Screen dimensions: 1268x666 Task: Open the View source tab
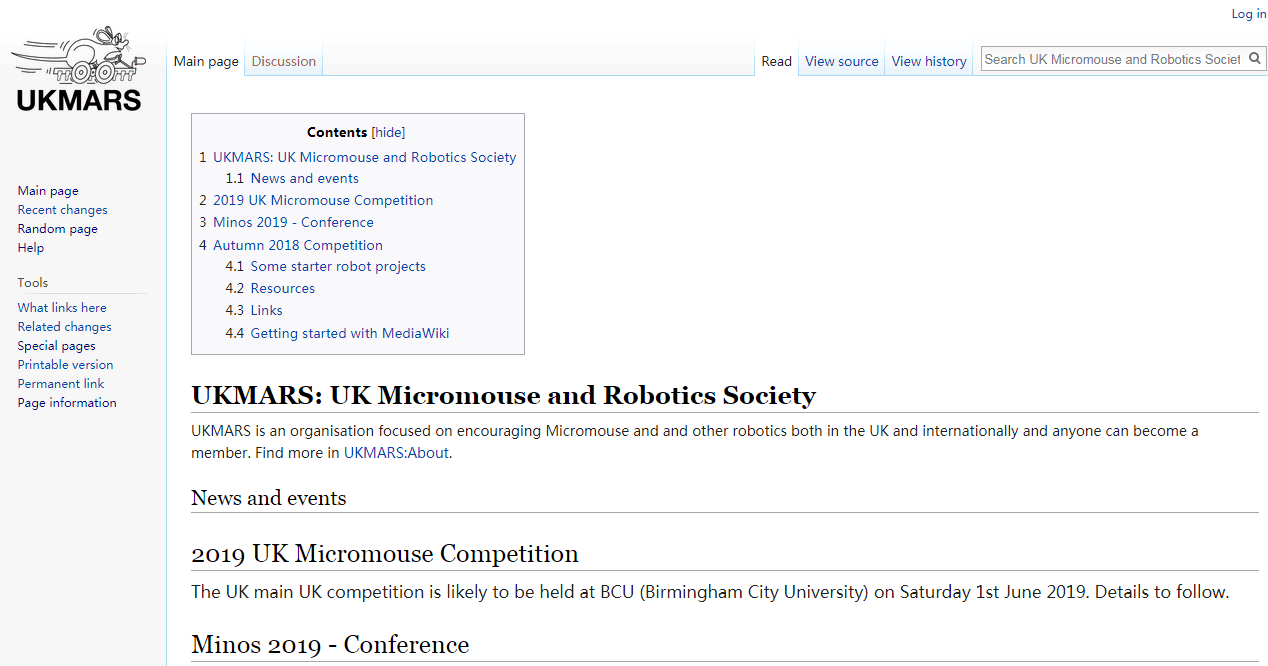[842, 61]
